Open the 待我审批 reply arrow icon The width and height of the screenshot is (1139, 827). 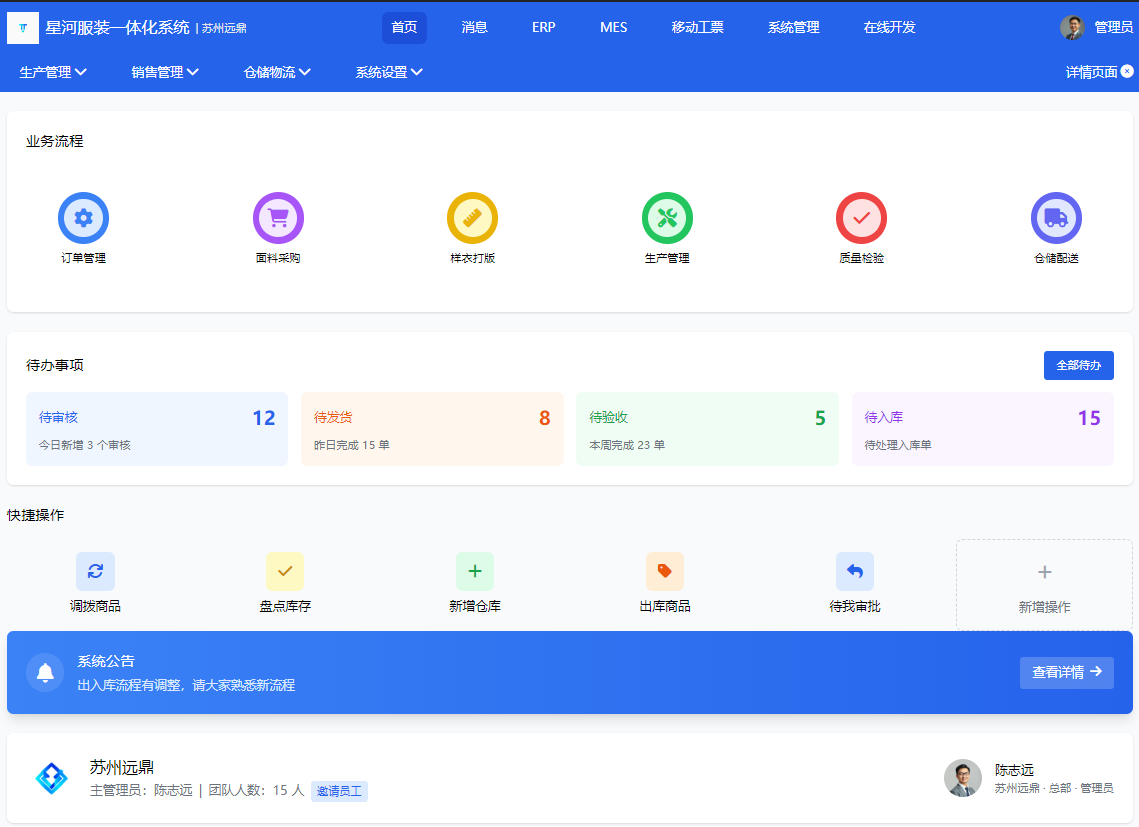855,571
